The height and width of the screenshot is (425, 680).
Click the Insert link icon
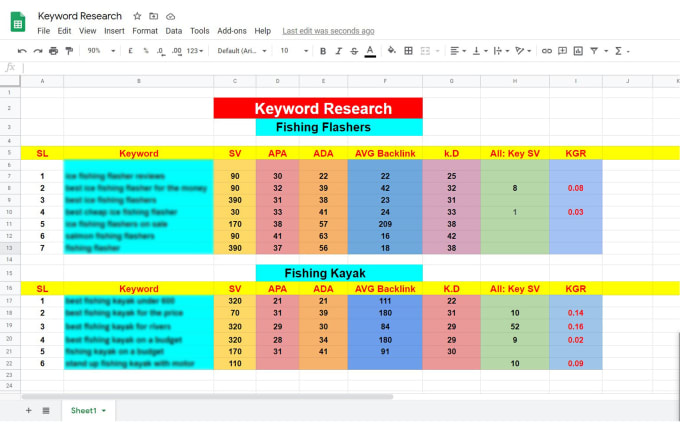click(546, 51)
